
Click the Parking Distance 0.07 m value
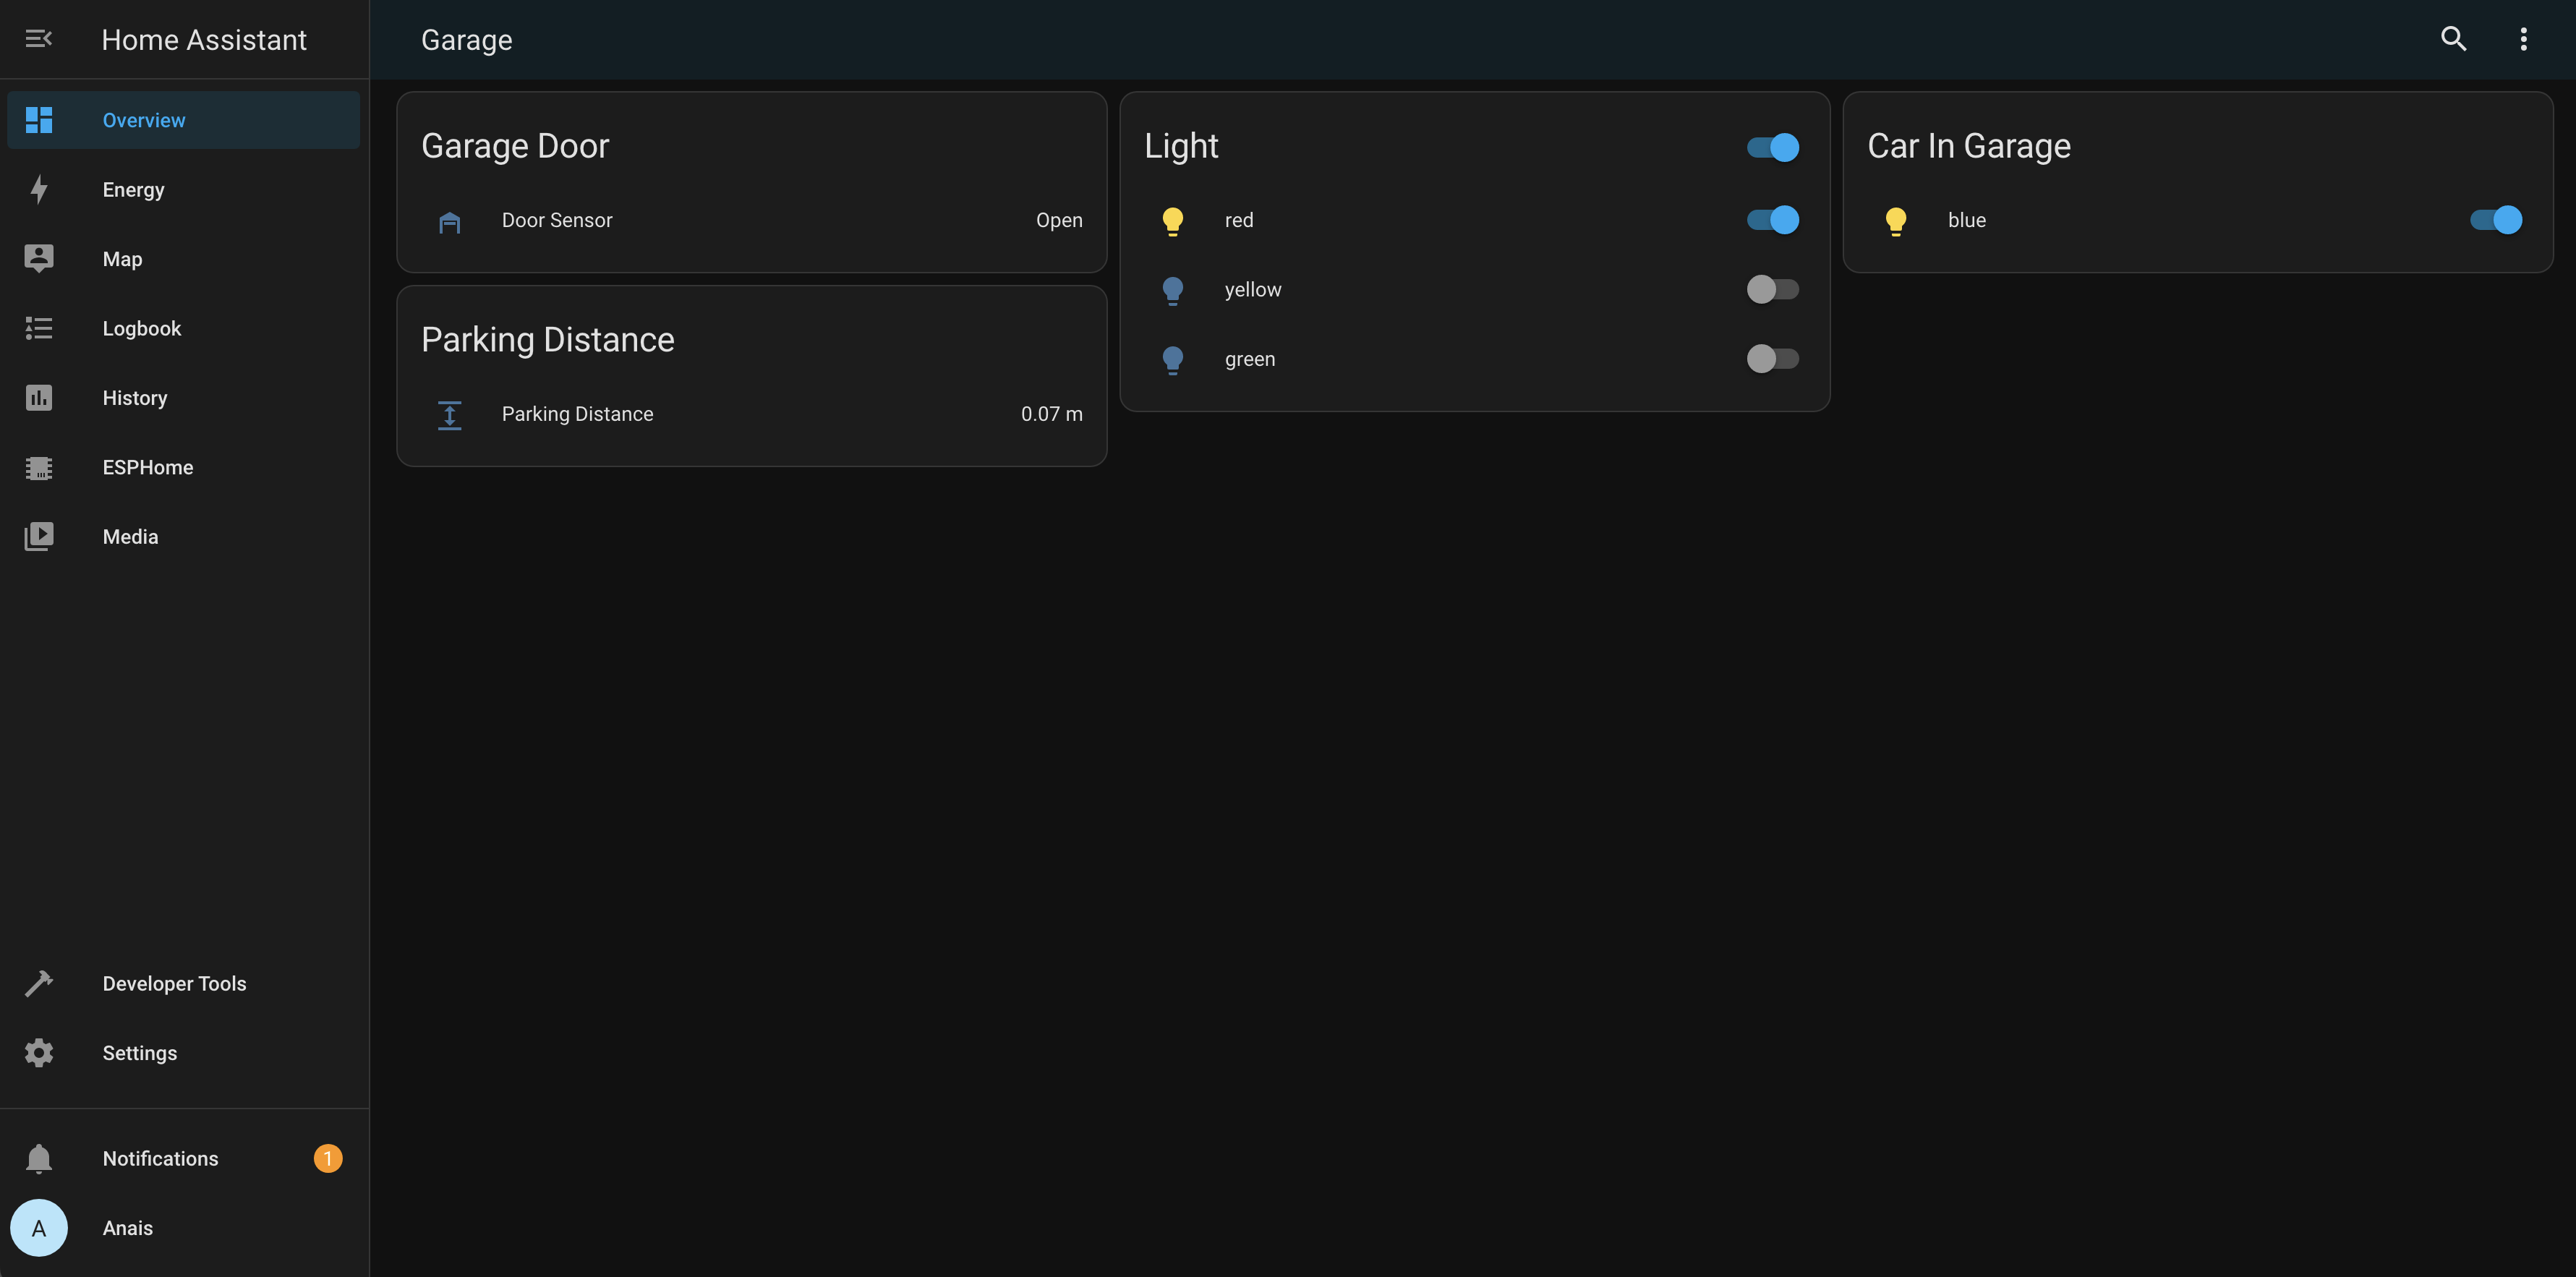click(1051, 414)
